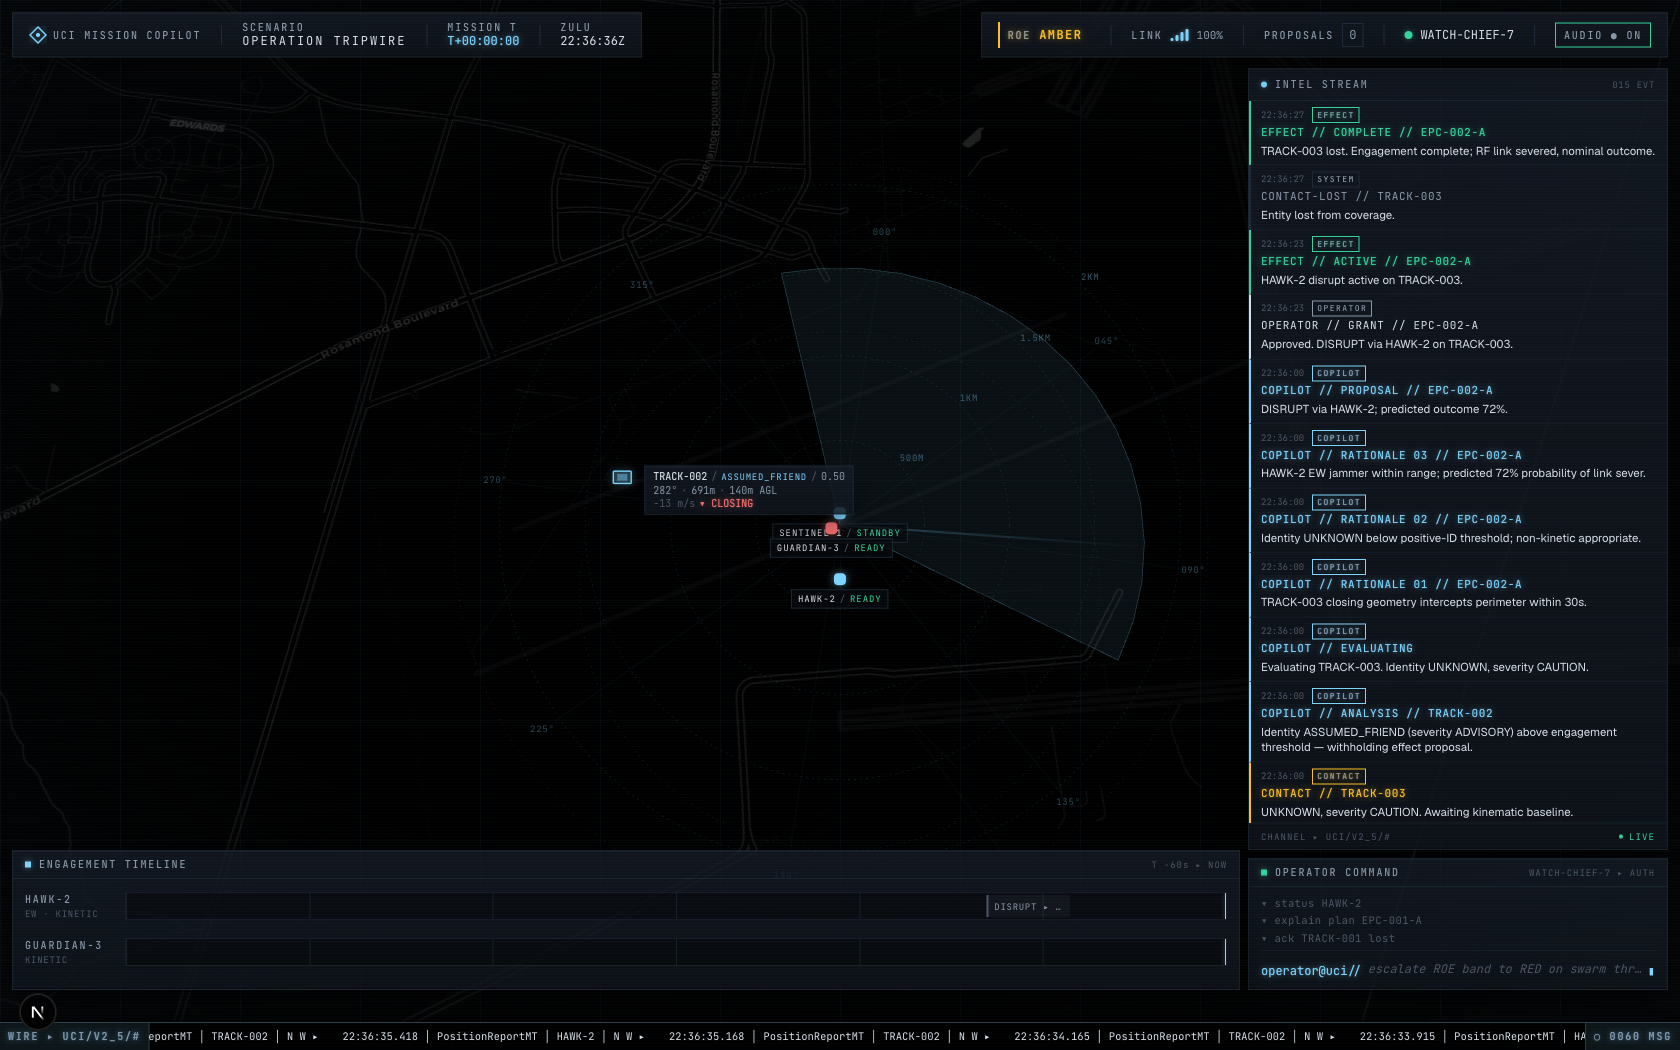Viewport: 1680px width, 1050px height.
Task: Select the TRACK-002 rectangle marker on map
Action: tap(622, 477)
